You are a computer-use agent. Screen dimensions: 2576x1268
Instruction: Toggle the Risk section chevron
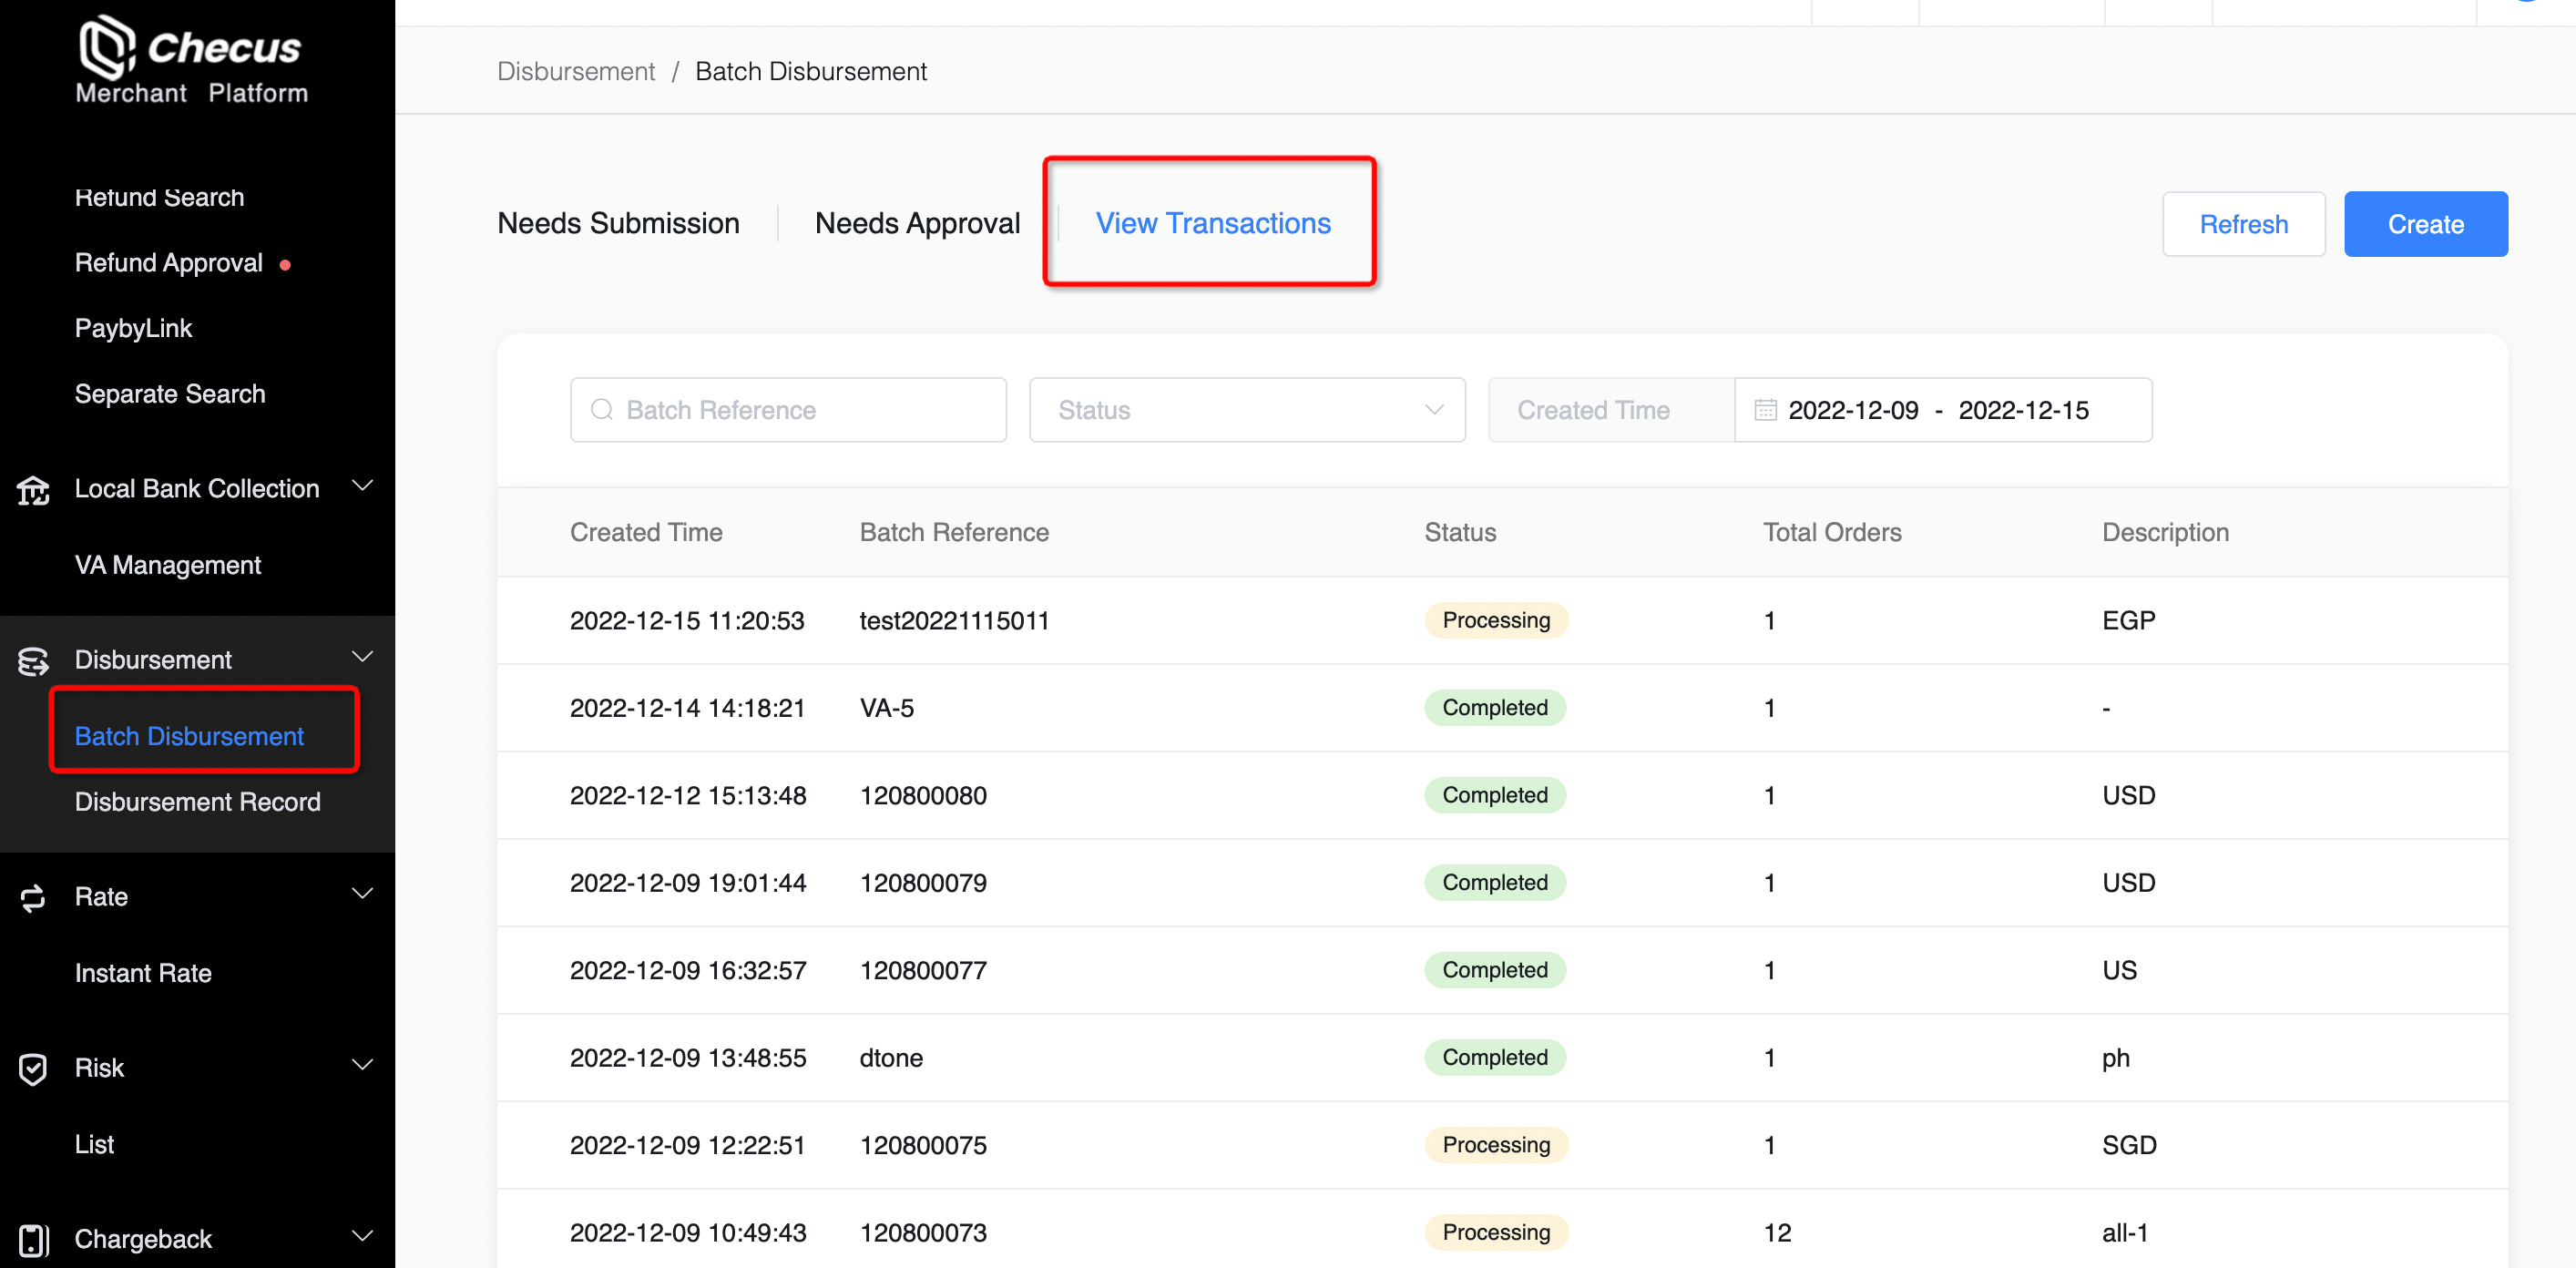tap(363, 1064)
